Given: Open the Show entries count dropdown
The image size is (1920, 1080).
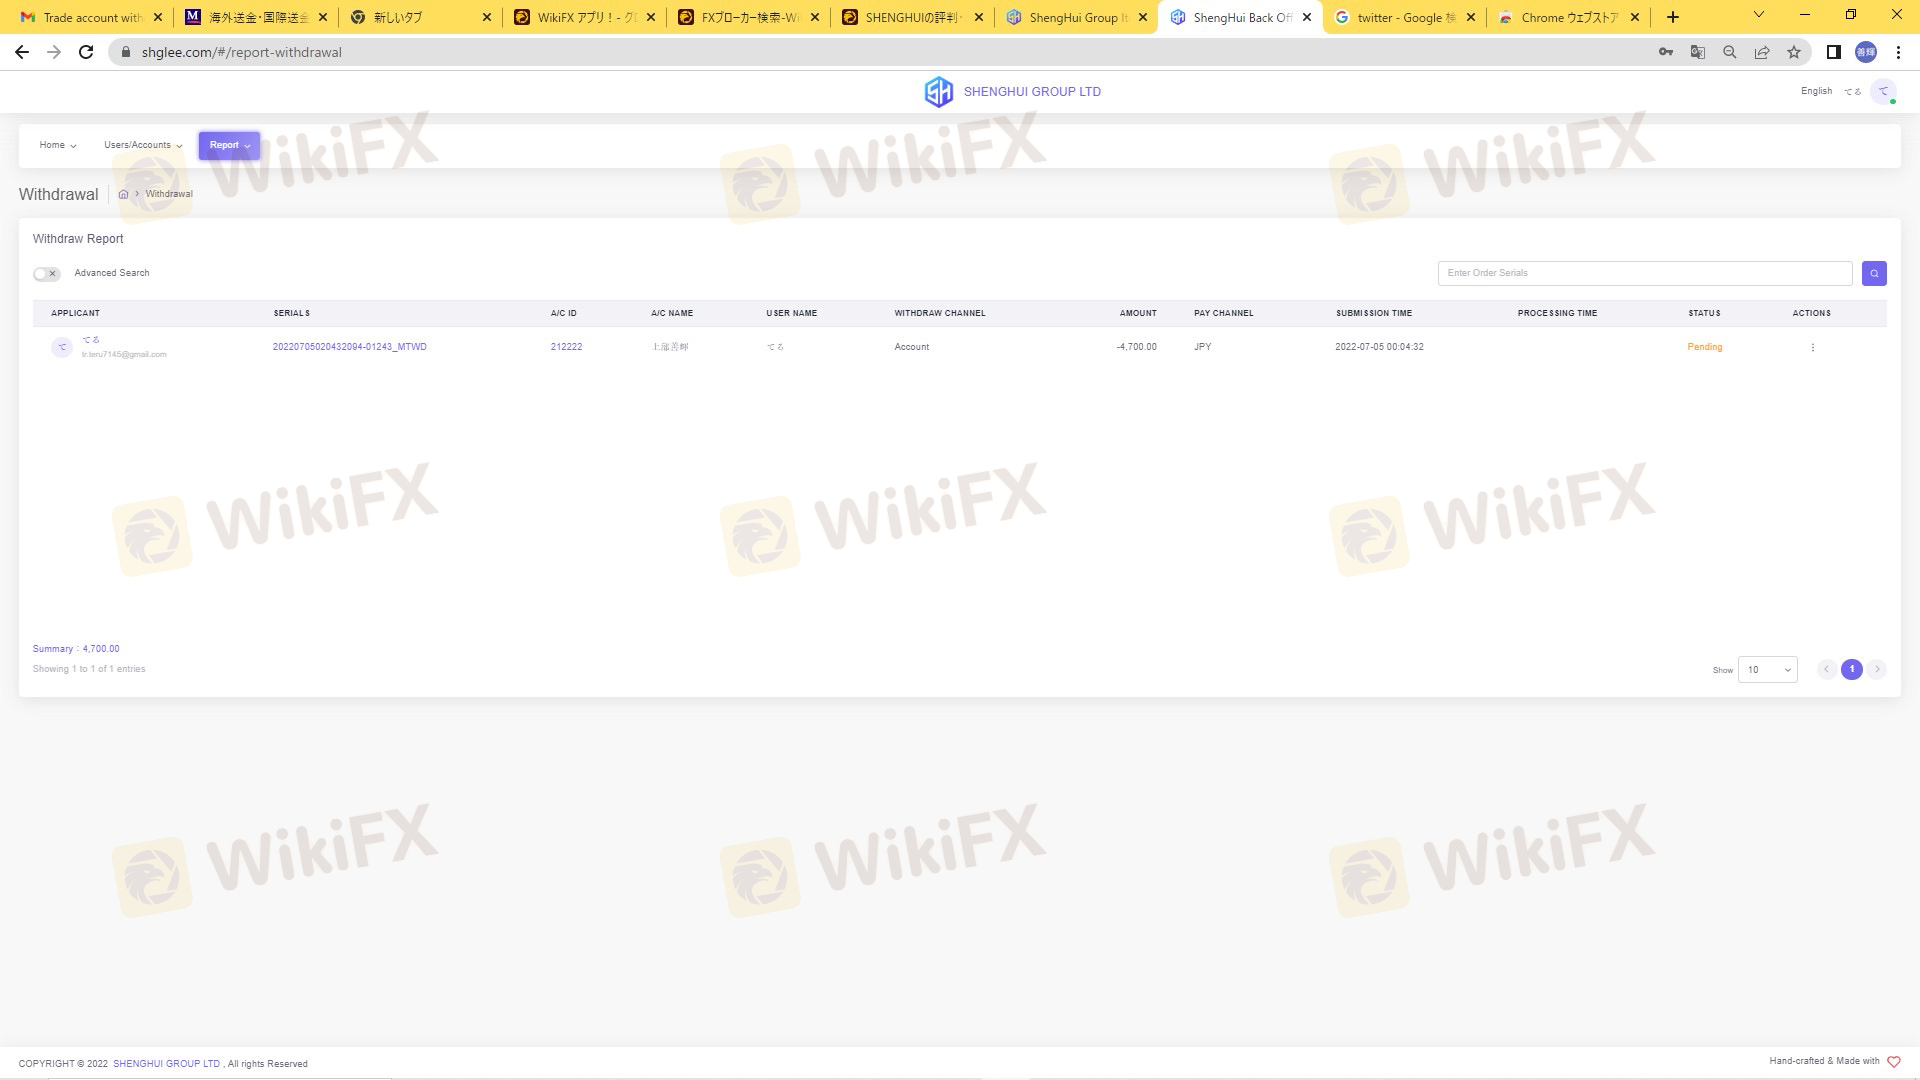Looking at the screenshot, I should point(1767,670).
